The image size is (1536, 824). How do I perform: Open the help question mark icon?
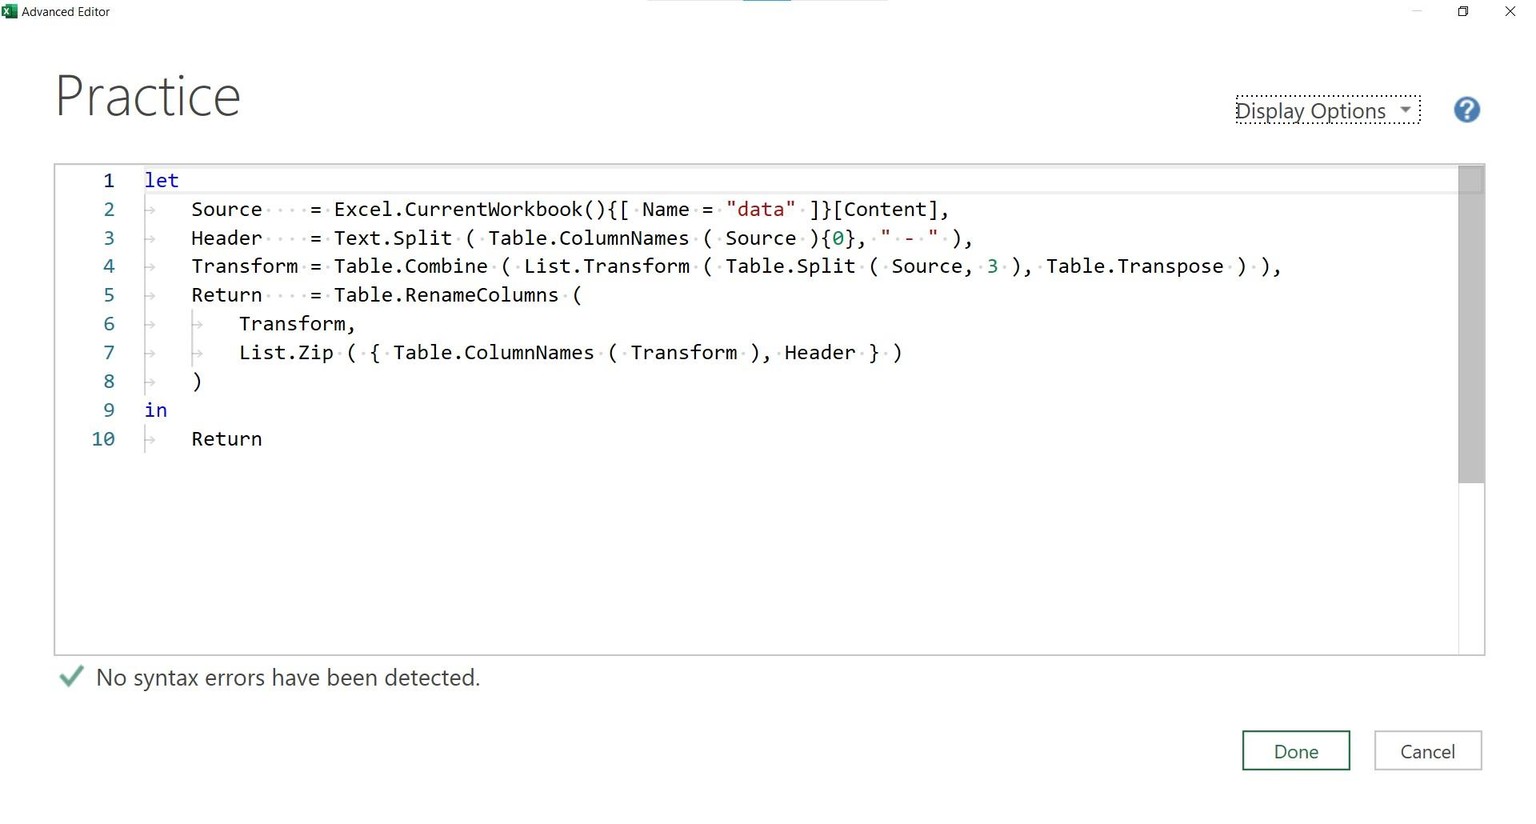coord(1467,110)
